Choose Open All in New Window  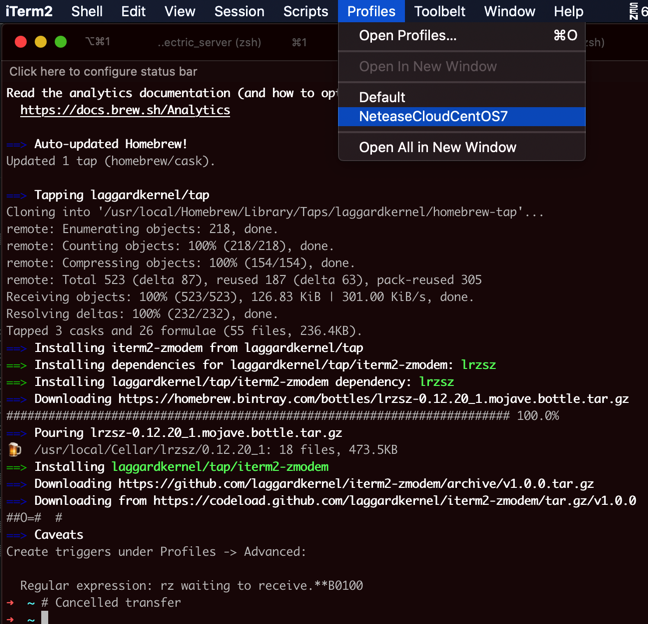pyautogui.click(x=462, y=147)
